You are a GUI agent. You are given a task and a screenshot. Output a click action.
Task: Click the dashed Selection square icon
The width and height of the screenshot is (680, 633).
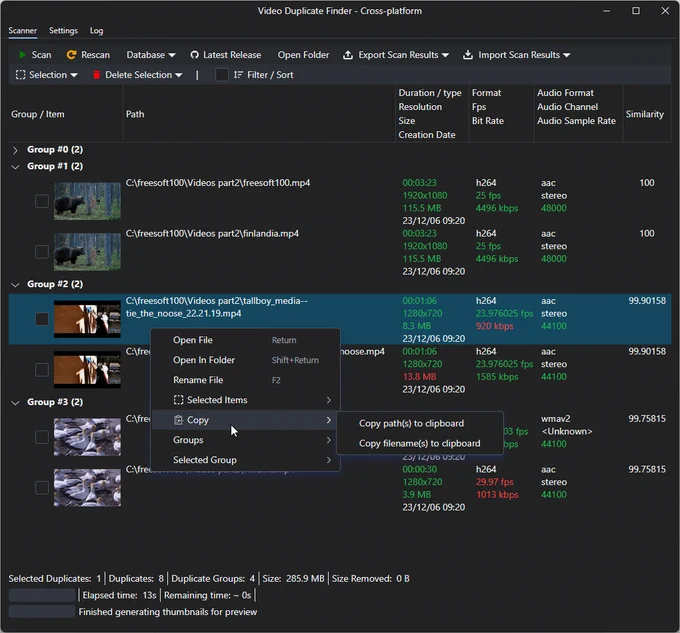pos(20,75)
